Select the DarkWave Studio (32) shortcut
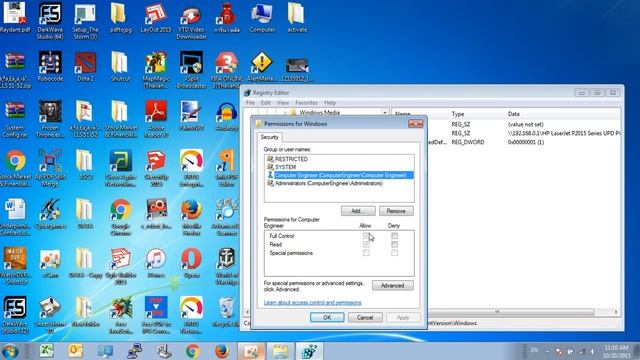 [15, 315]
